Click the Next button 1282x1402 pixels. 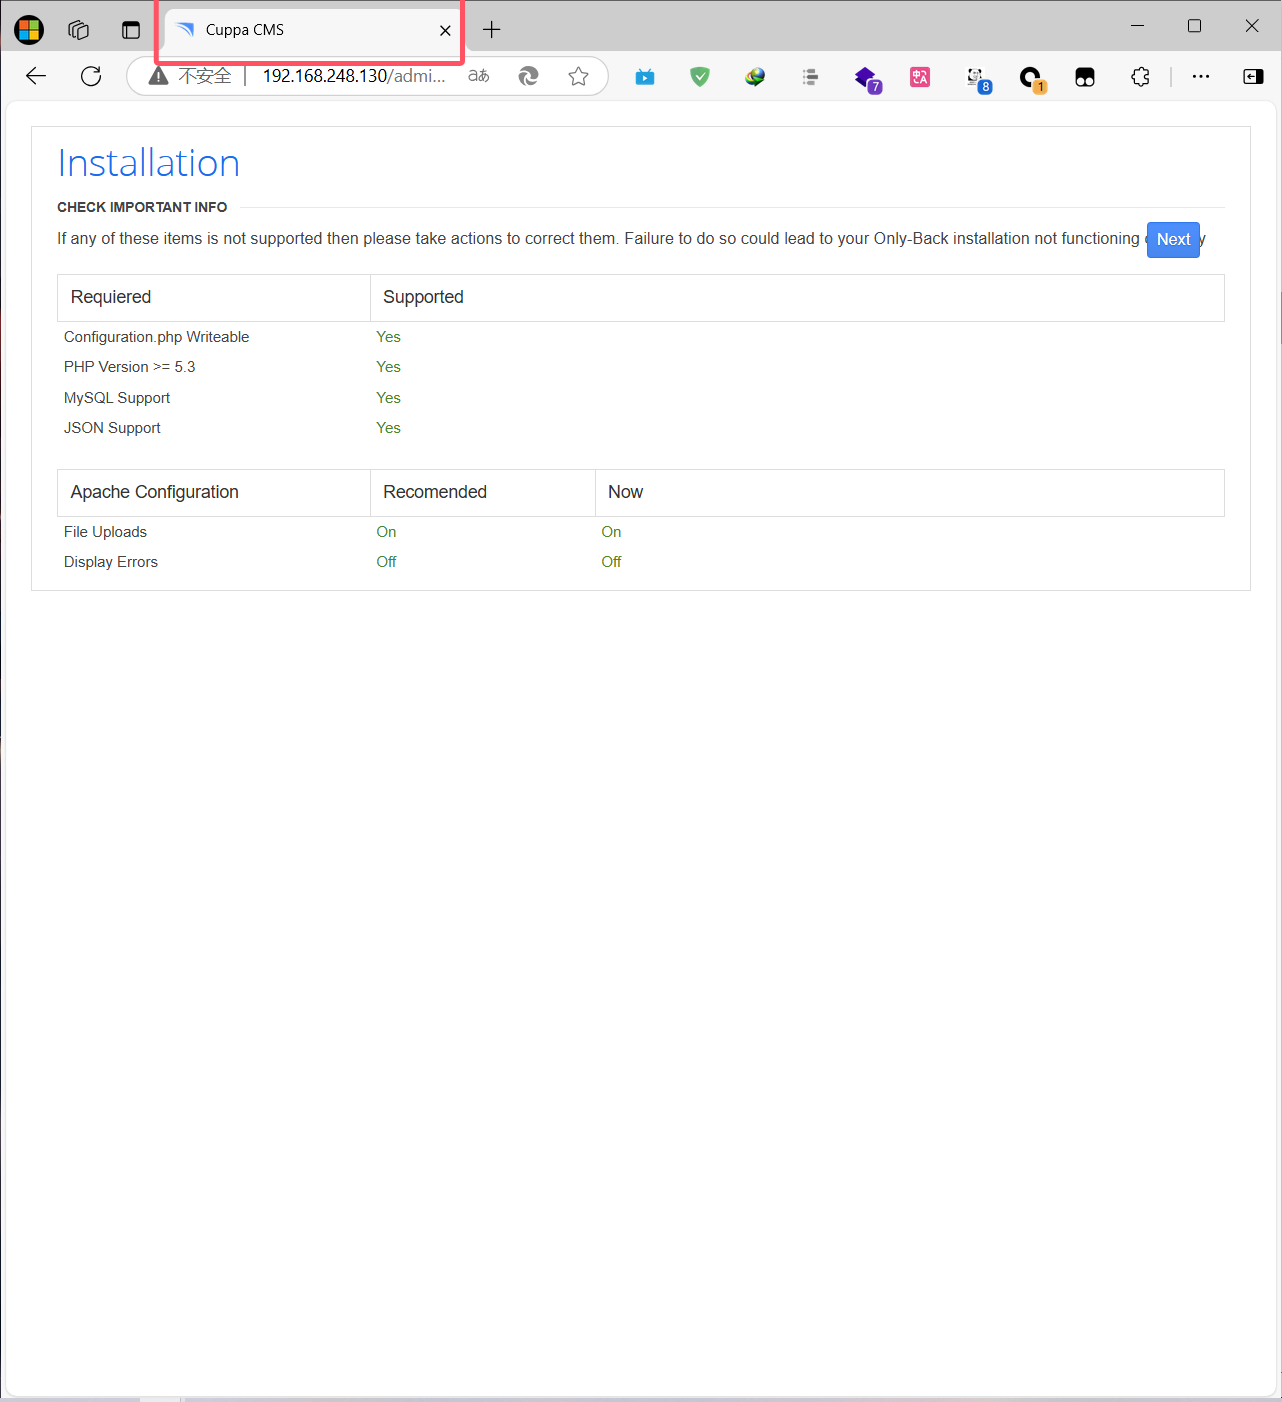1172,240
